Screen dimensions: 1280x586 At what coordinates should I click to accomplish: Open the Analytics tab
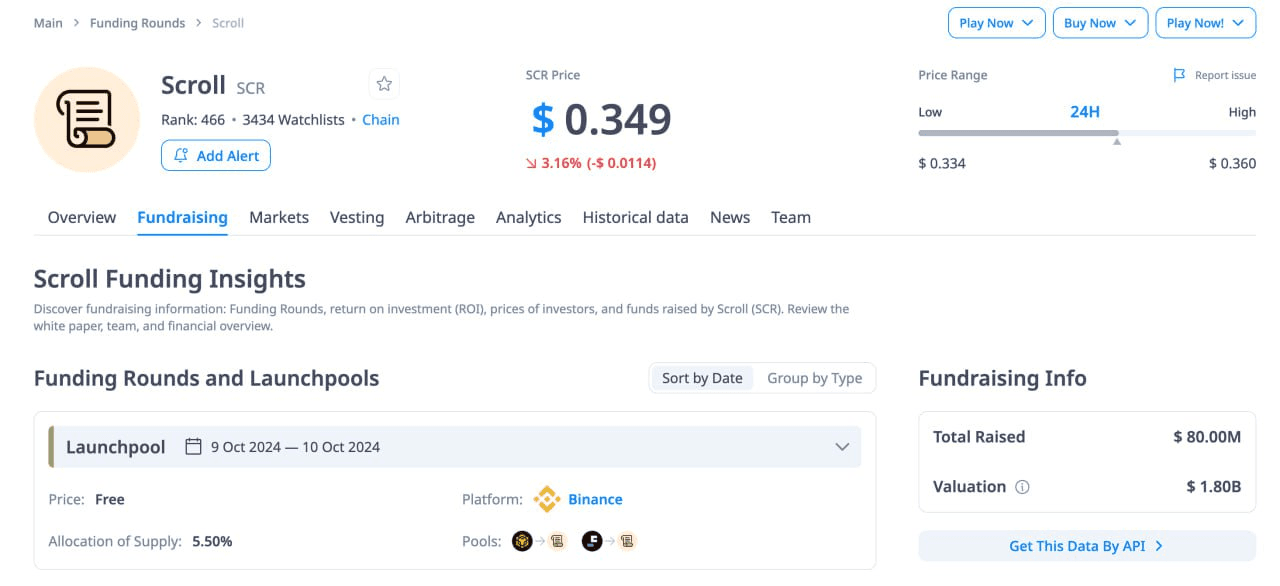[x=529, y=217]
